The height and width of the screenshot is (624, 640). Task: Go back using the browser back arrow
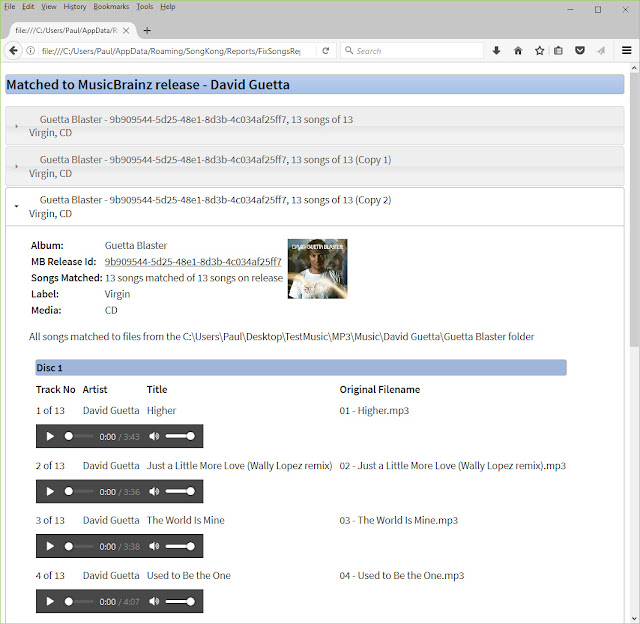pyautogui.click(x=13, y=51)
